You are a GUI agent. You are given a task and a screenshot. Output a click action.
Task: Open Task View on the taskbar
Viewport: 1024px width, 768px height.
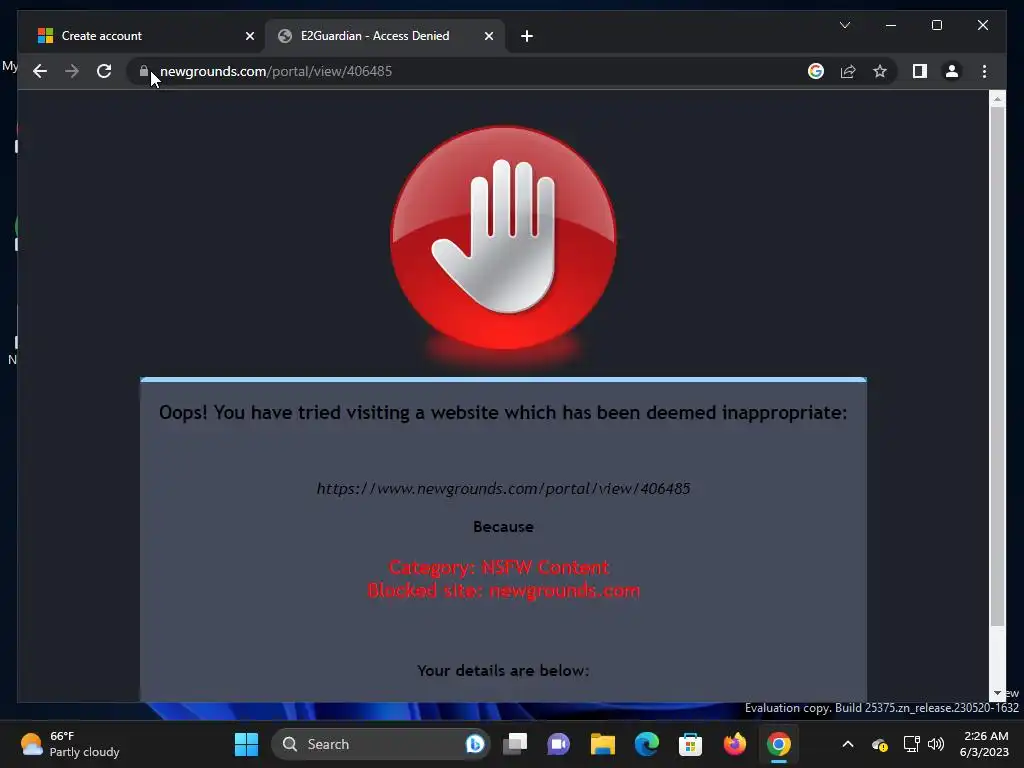515,744
